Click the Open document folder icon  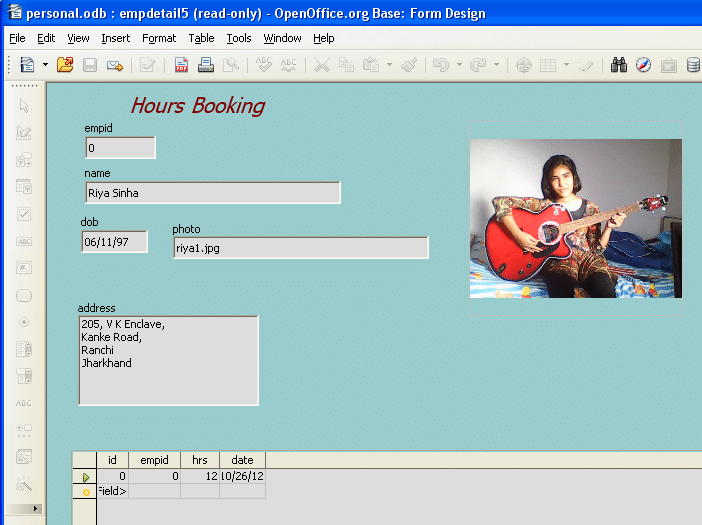point(65,65)
